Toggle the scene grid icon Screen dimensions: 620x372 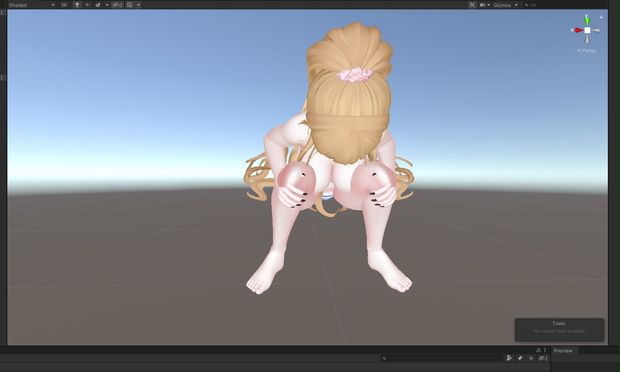tap(130, 5)
